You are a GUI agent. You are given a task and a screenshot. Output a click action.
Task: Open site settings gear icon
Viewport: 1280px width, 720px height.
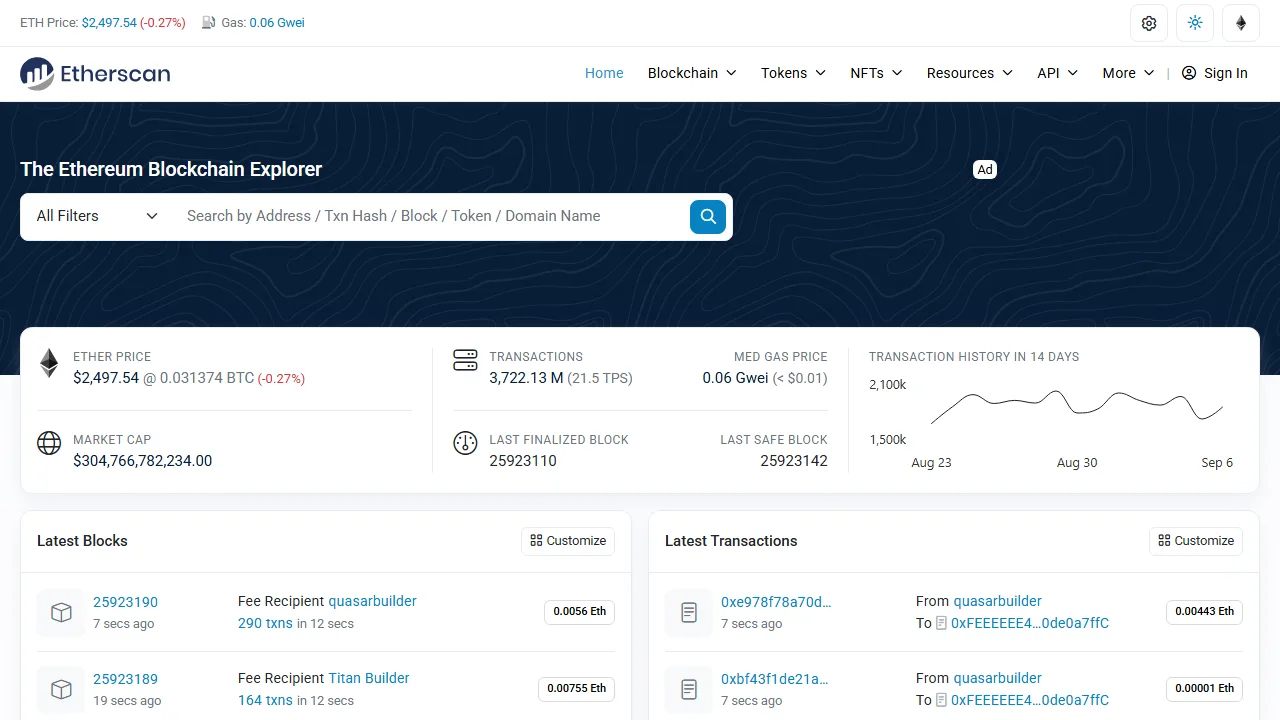pos(1149,23)
